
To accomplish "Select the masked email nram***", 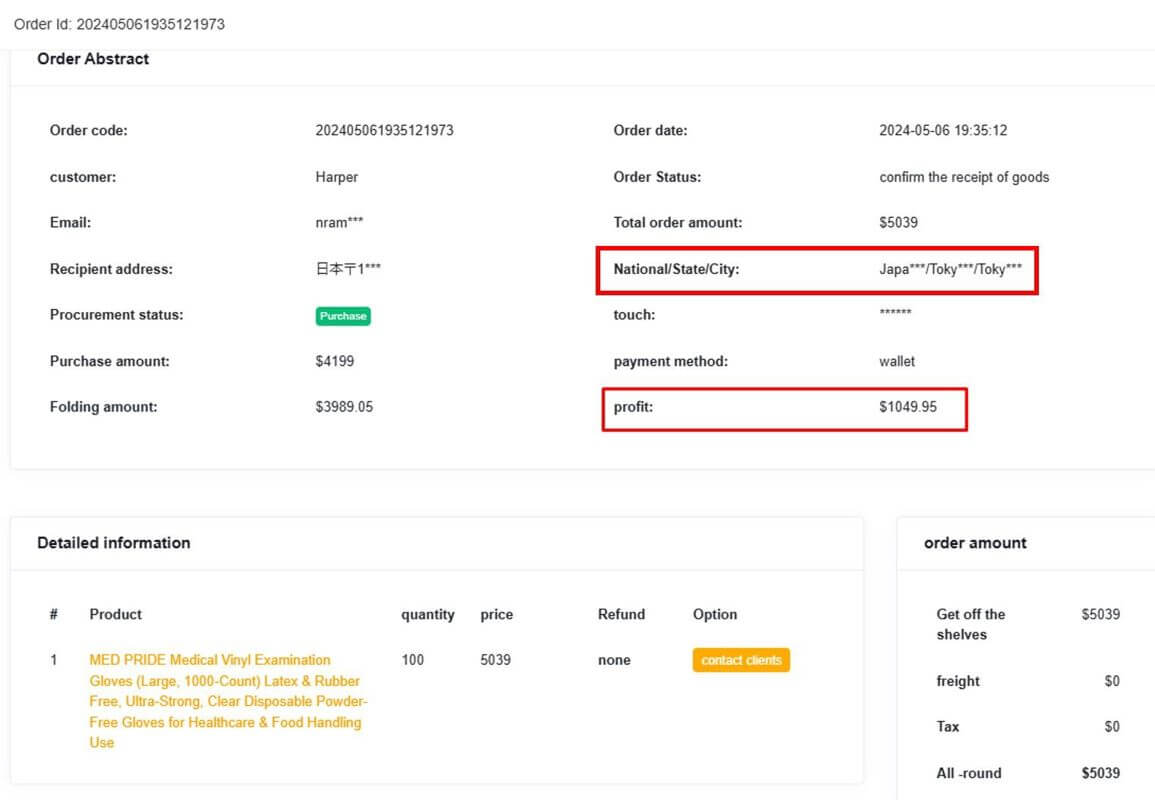I will coord(335,222).
